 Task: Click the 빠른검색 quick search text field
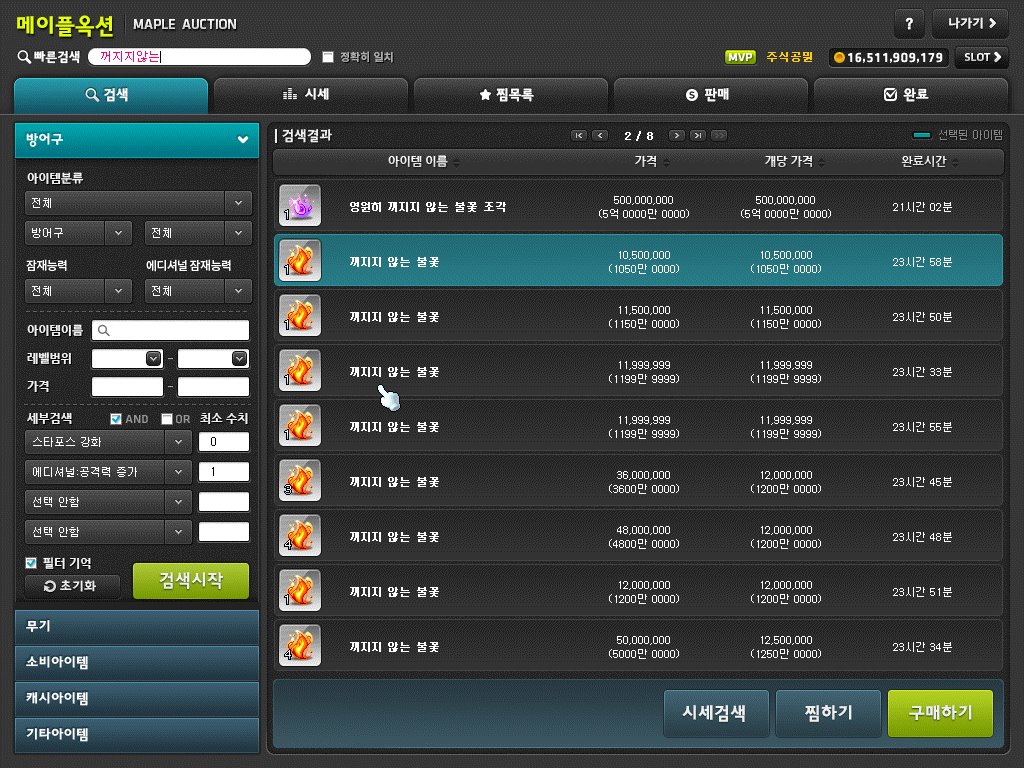point(199,57)
